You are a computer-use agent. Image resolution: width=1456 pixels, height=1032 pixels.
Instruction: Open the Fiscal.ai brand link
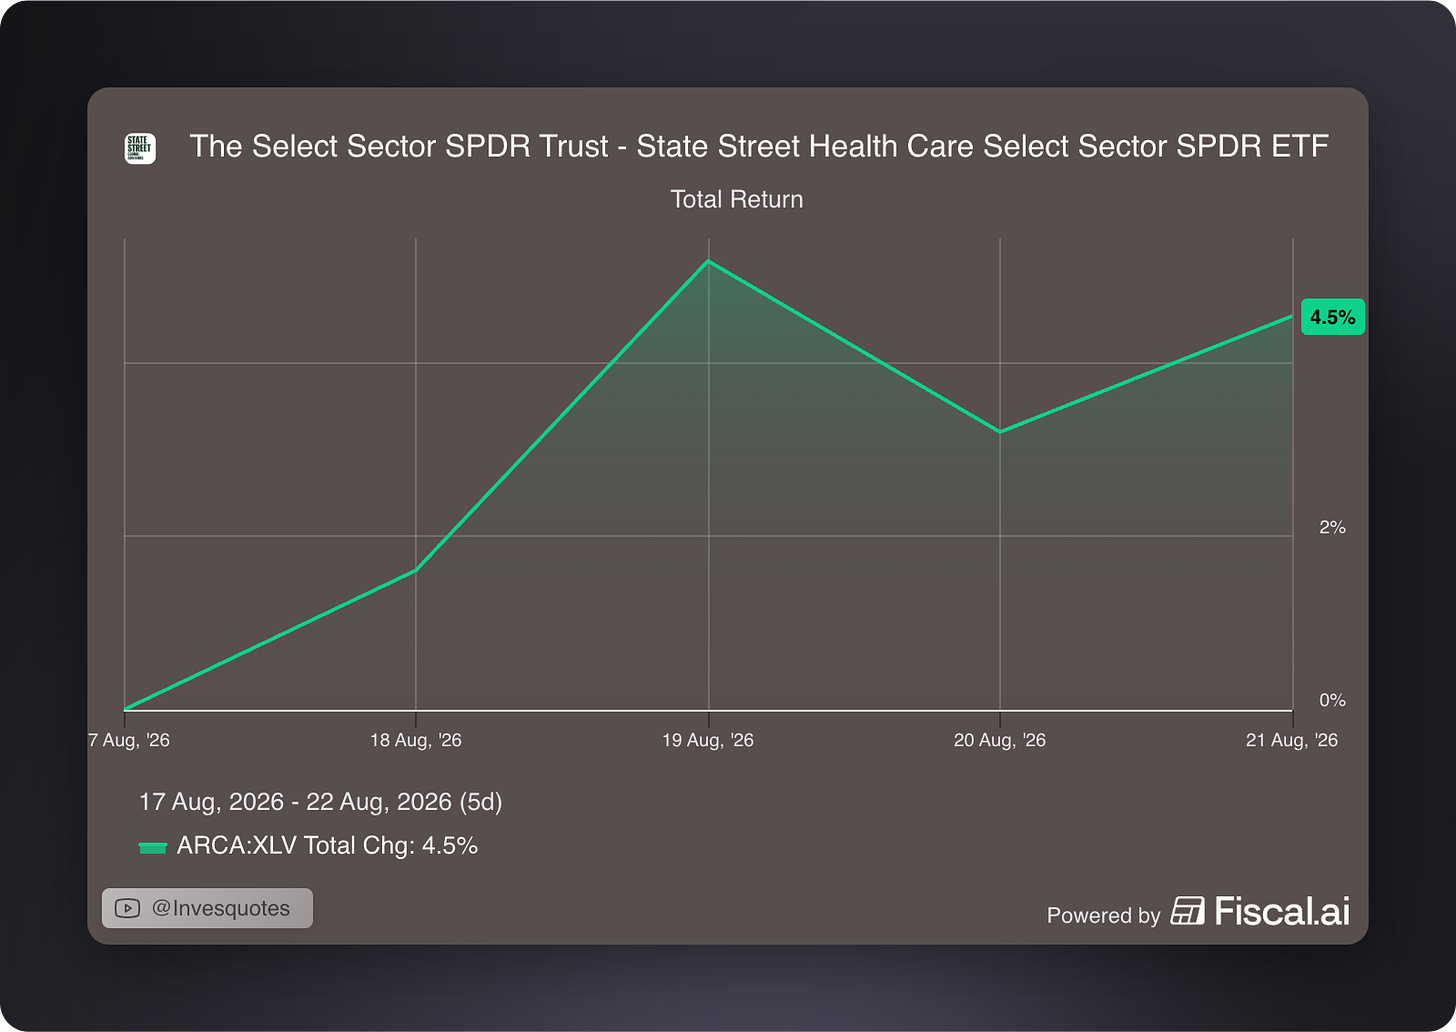click(x=1260, y=911)
